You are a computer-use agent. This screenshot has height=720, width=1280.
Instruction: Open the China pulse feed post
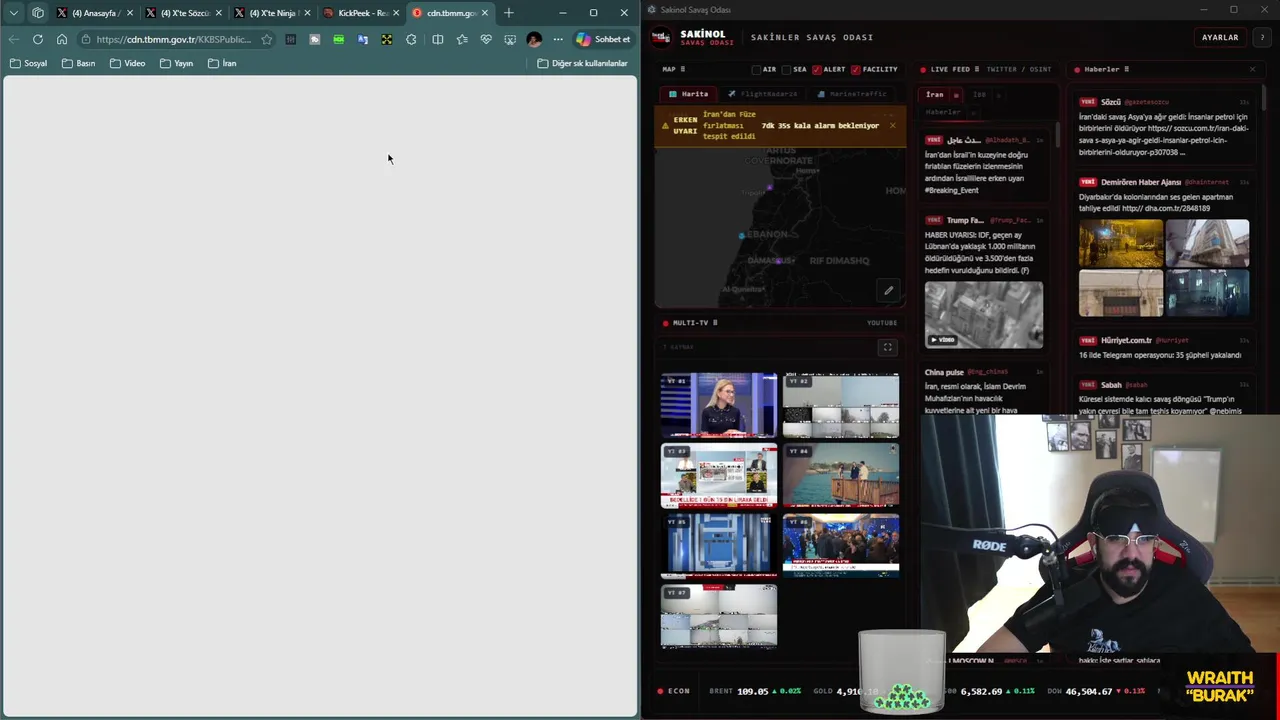(985, 390)
